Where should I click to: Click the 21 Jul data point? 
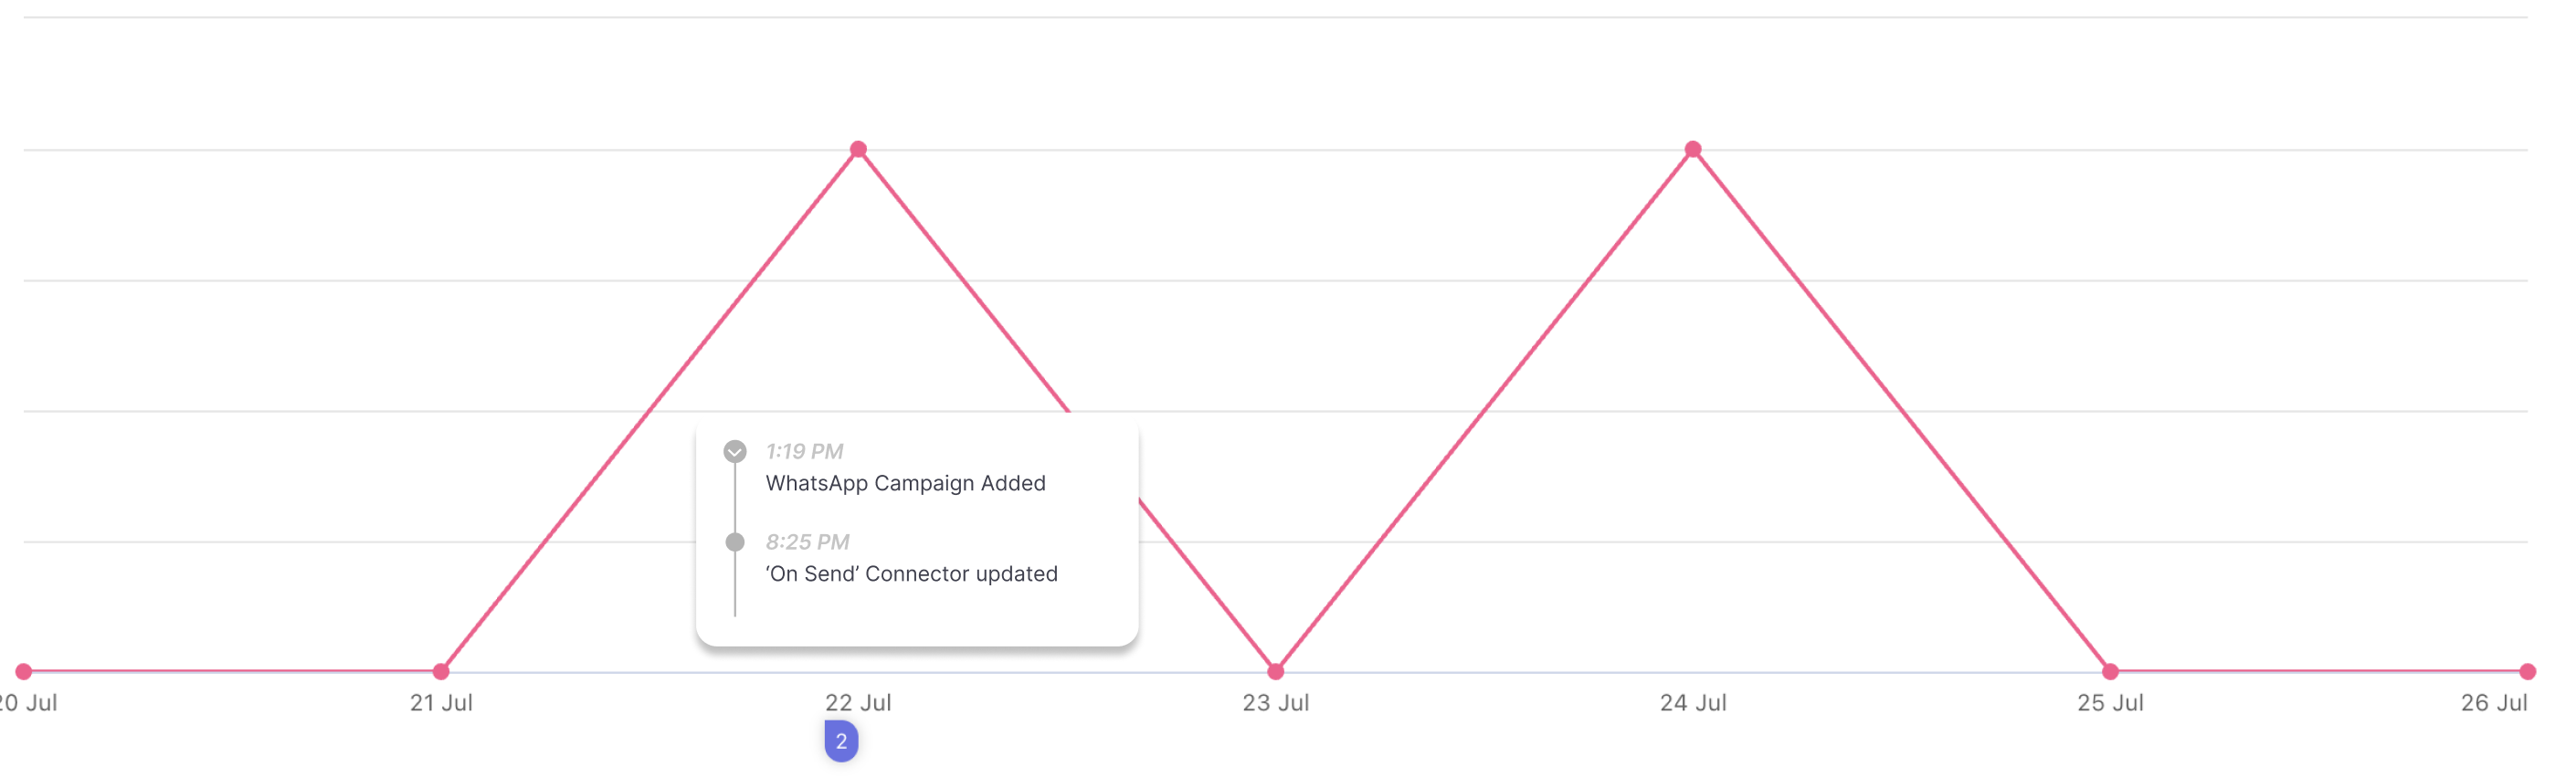point(441,671)
